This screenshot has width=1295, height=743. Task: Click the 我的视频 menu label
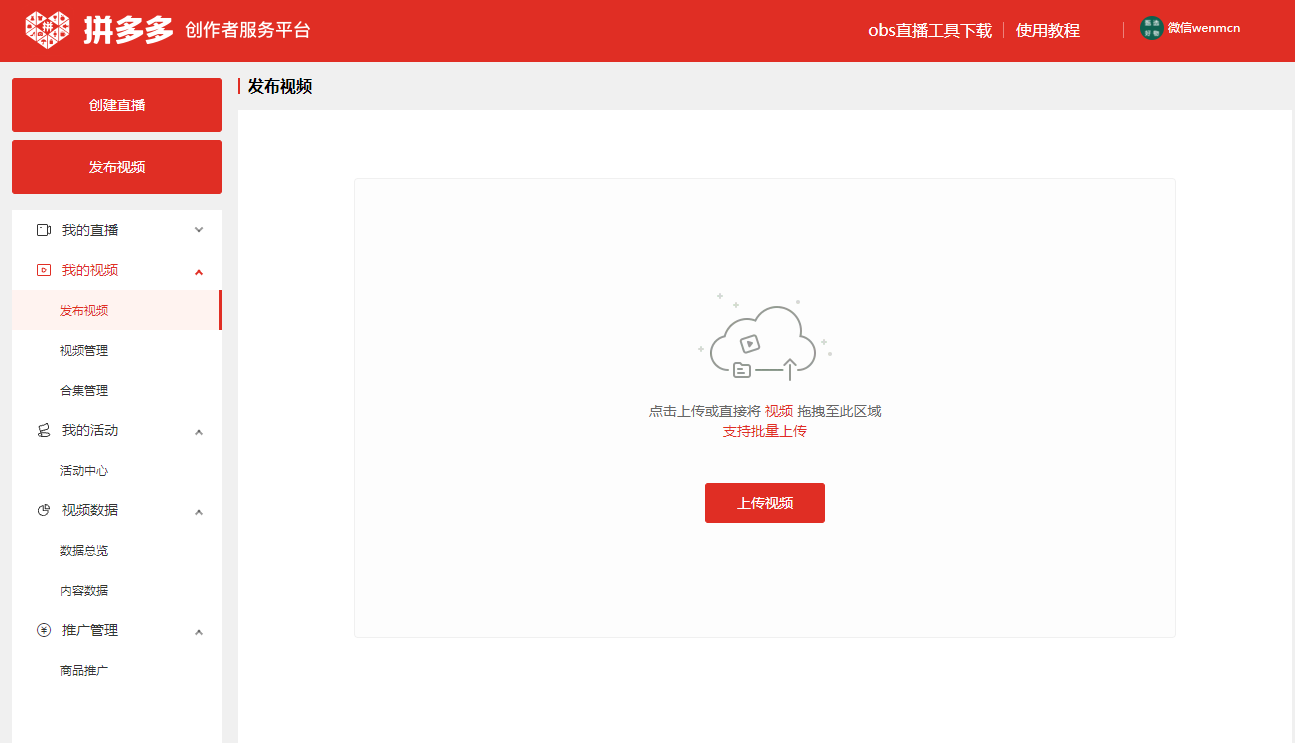pyautogui.click(x=90, y=270)
